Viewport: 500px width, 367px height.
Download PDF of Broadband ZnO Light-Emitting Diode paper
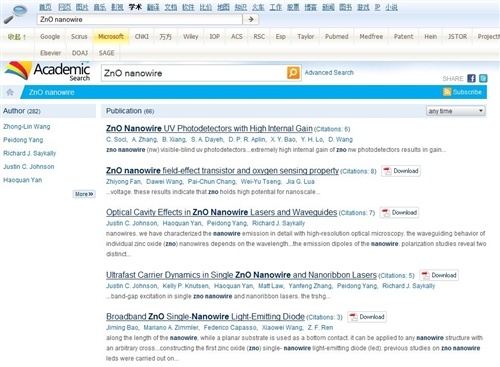[367, 317]
